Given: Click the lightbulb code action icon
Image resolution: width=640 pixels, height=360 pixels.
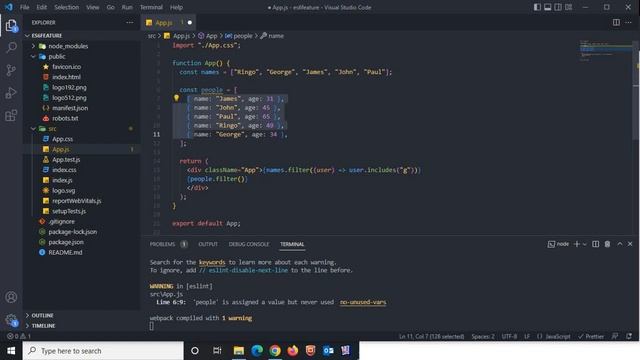Looking at the screenshot, I should point(176,98).
